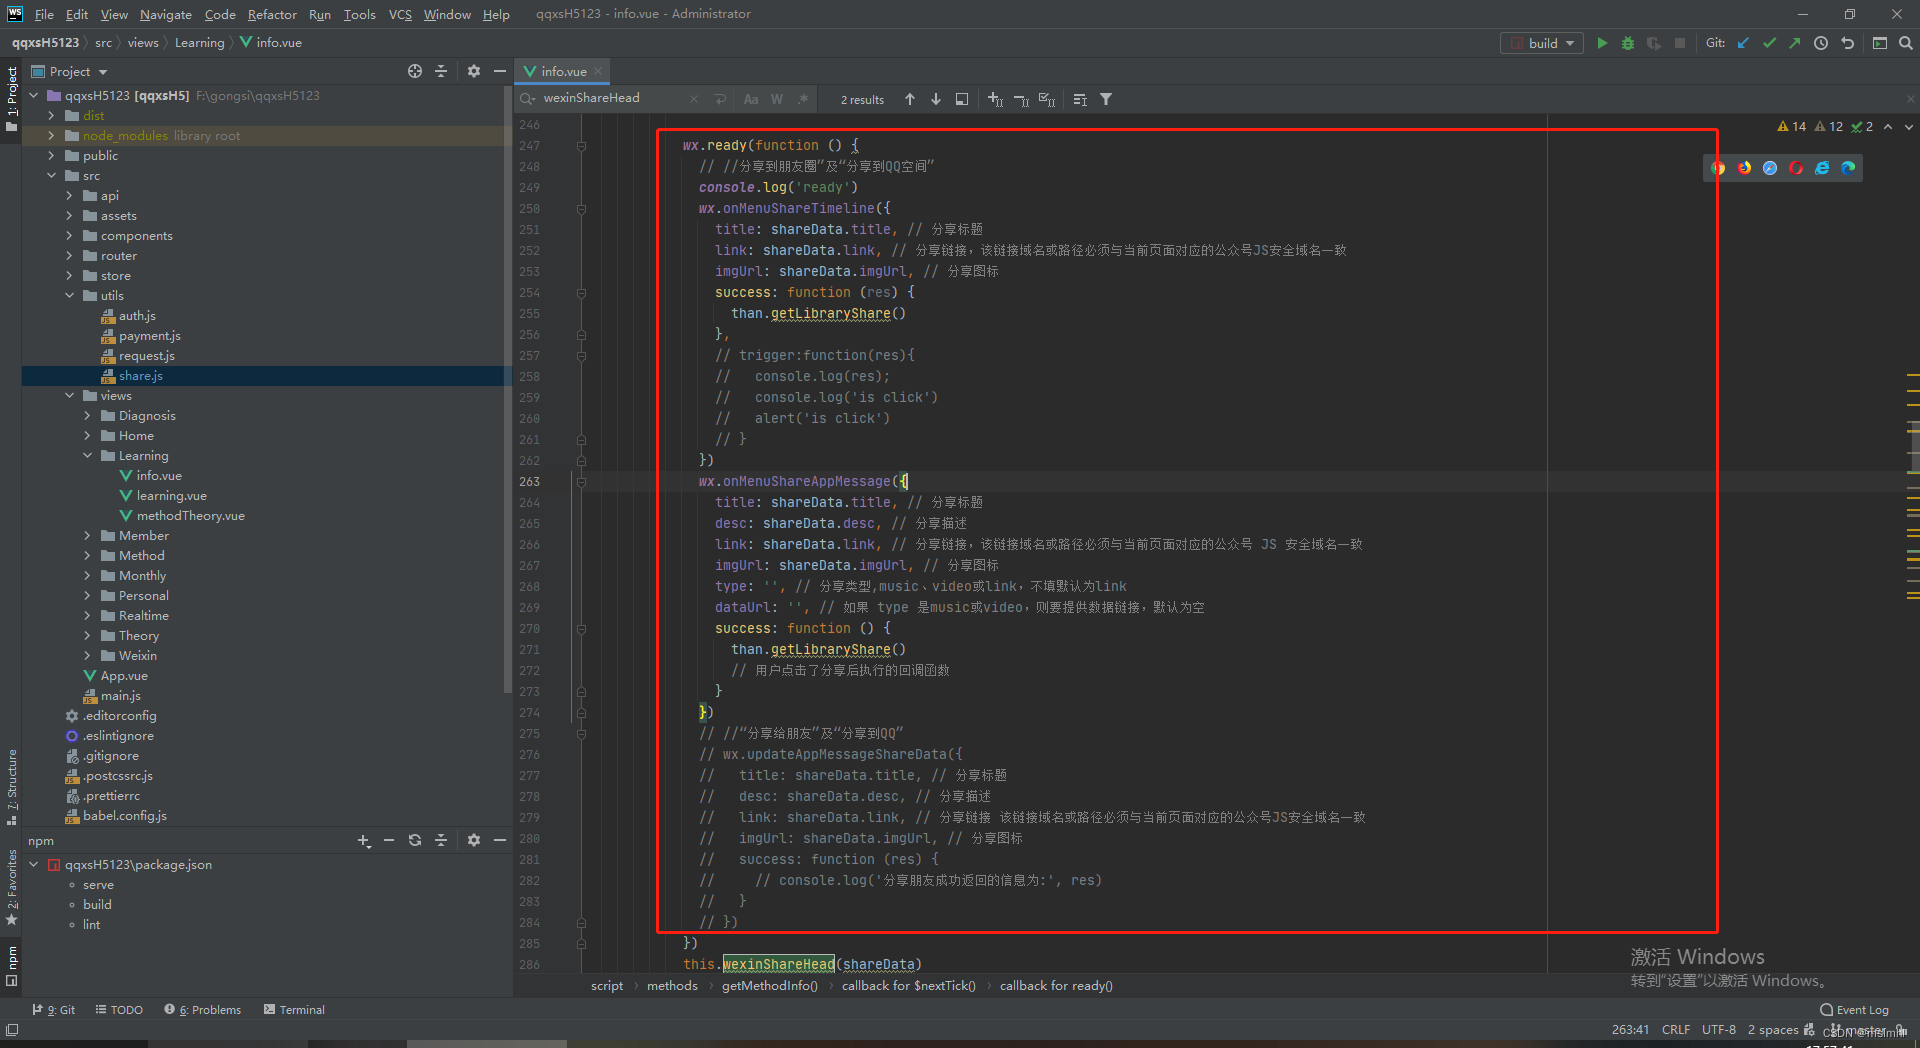Toggle Regex option in search bar
The width and height of the screenshot is (1920, 1048).
[x=803, y=99]
